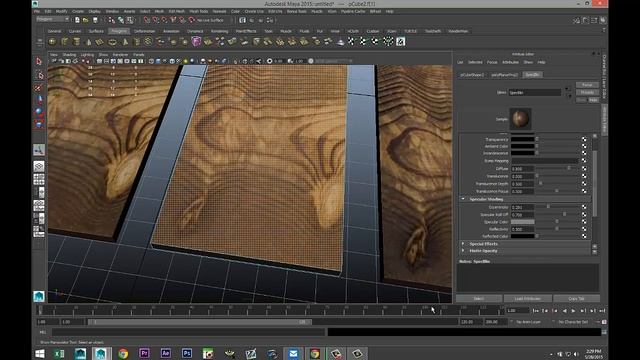Toggle snap to curves

tap(156, 20)
